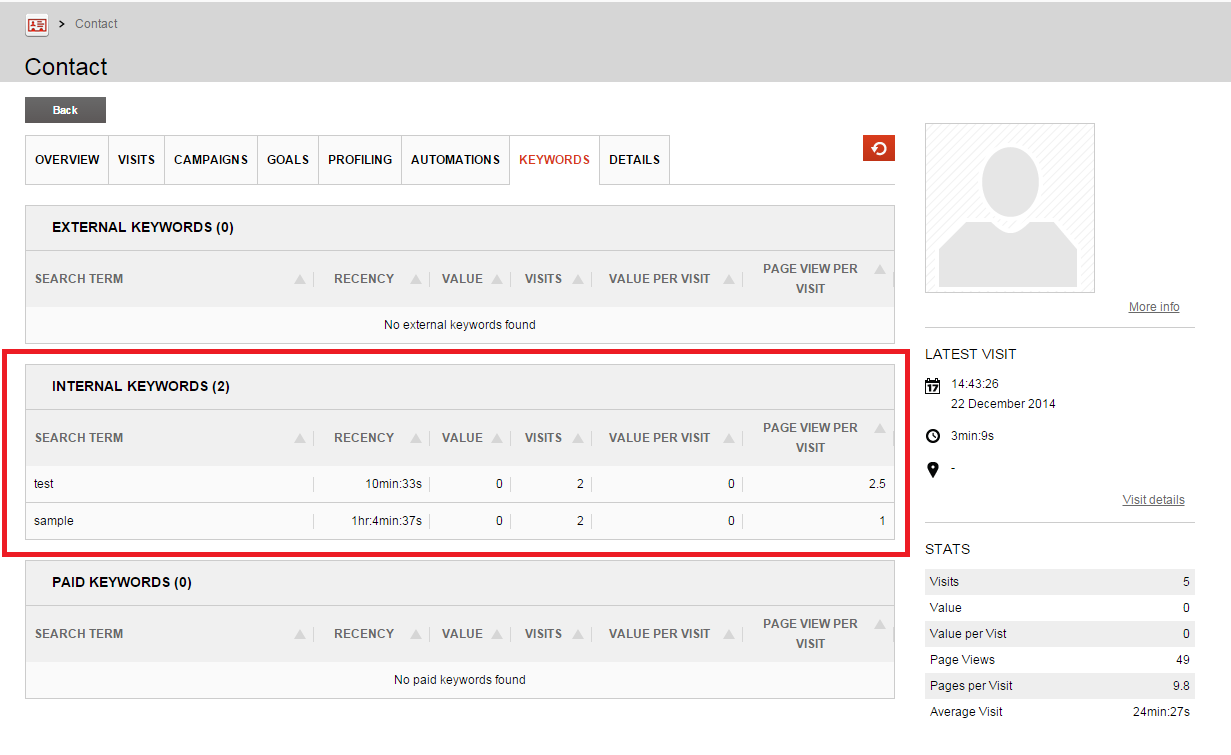Click the Visit details link

click(x=1153, y=499)
